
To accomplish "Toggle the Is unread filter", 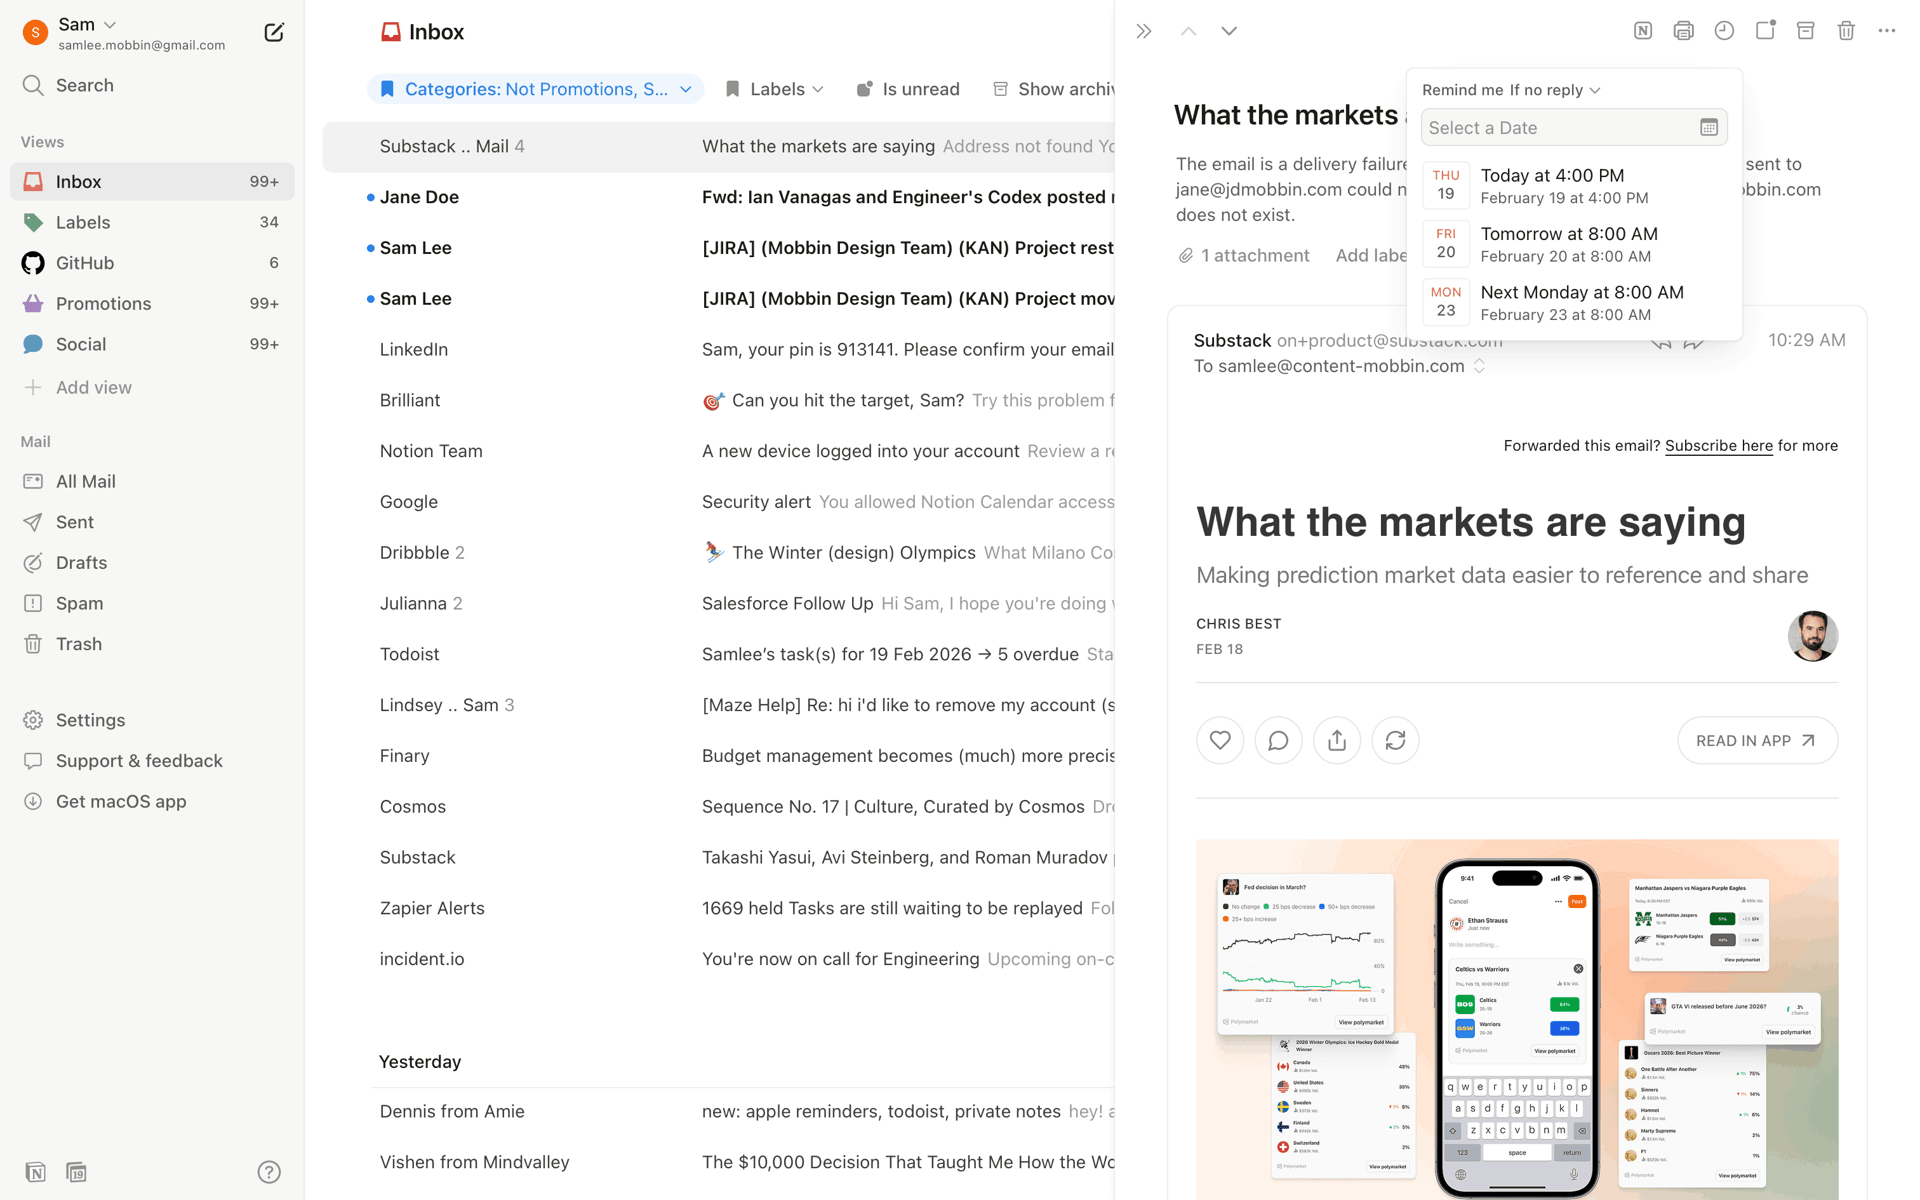I will pyautogui.click(x=908, y=89).
